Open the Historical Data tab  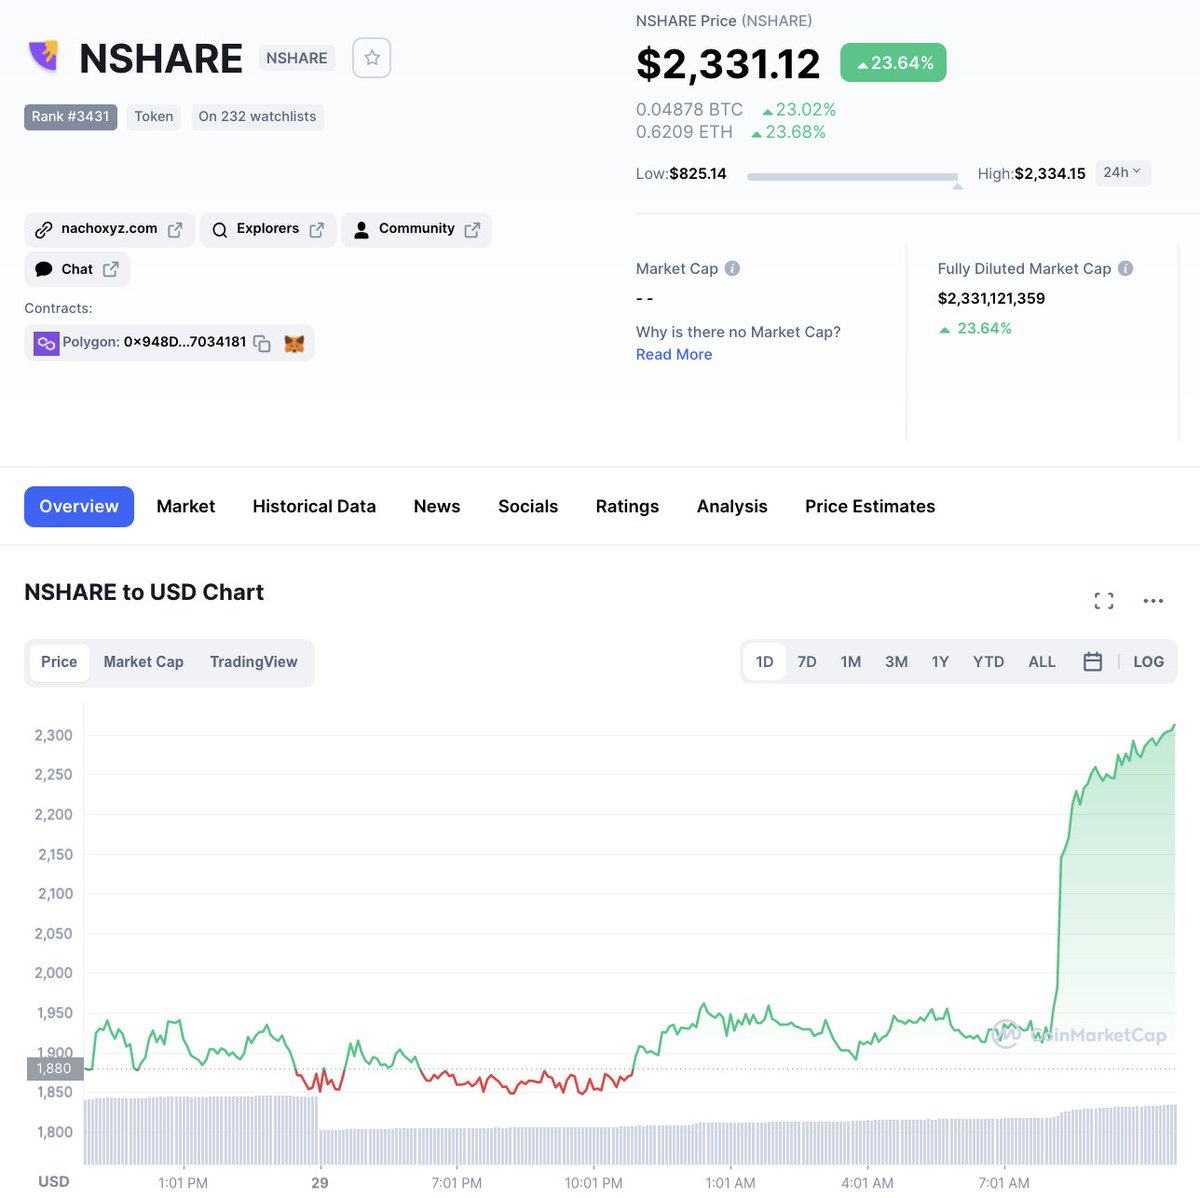tap(314, 506)
